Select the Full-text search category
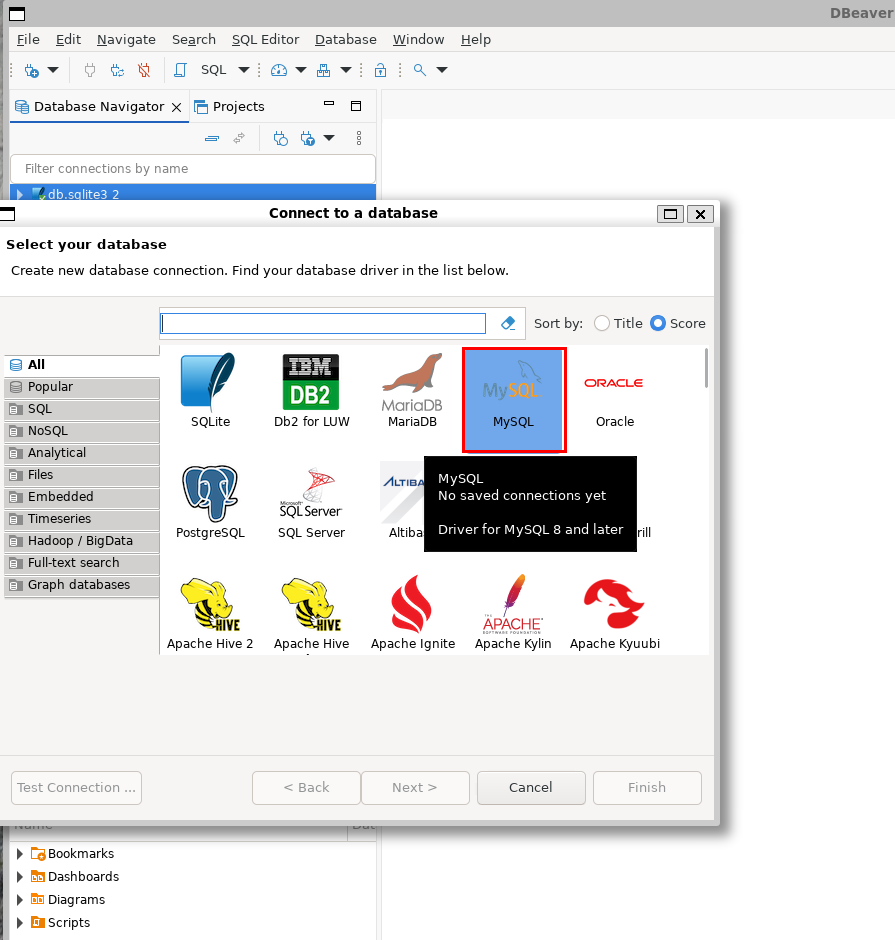 pos(82,563)
